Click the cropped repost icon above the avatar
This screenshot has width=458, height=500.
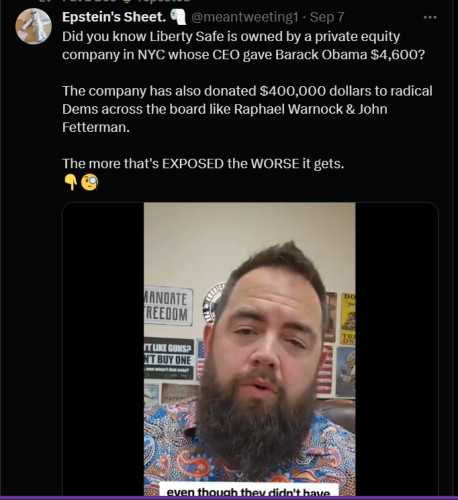(x=42, y=1)
